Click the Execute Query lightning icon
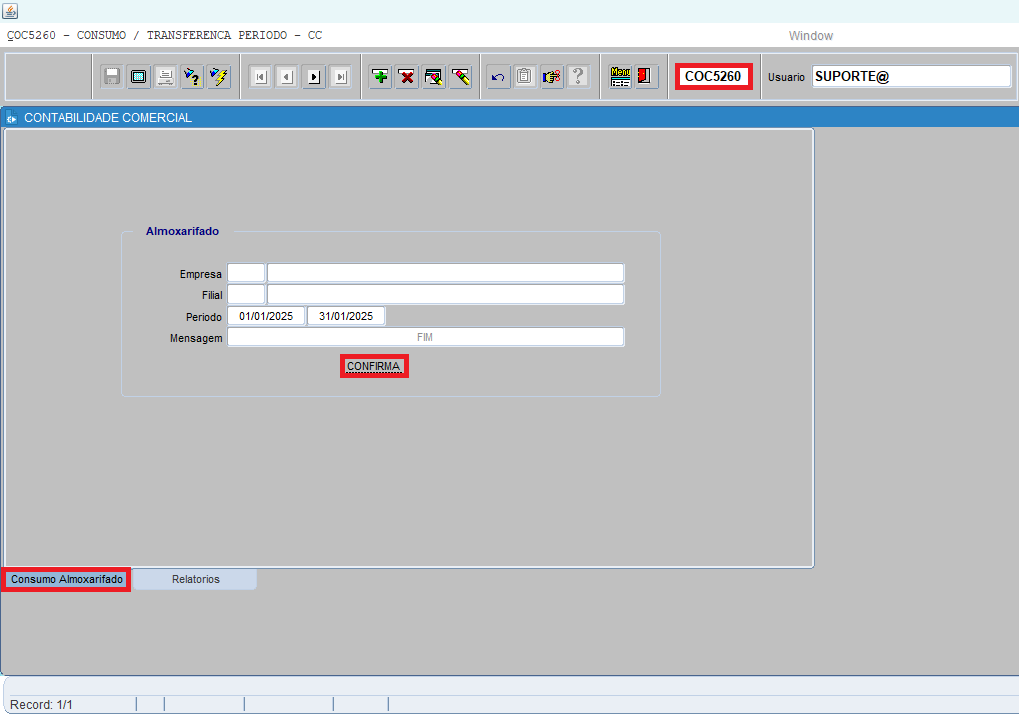The width and height of the screenshot is (1019, 715). tap(219, 77)
